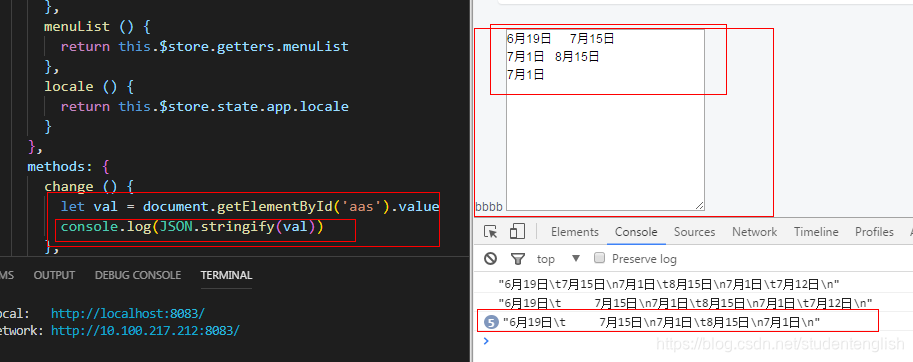Switch to the Elements tab

coord(575,232)
